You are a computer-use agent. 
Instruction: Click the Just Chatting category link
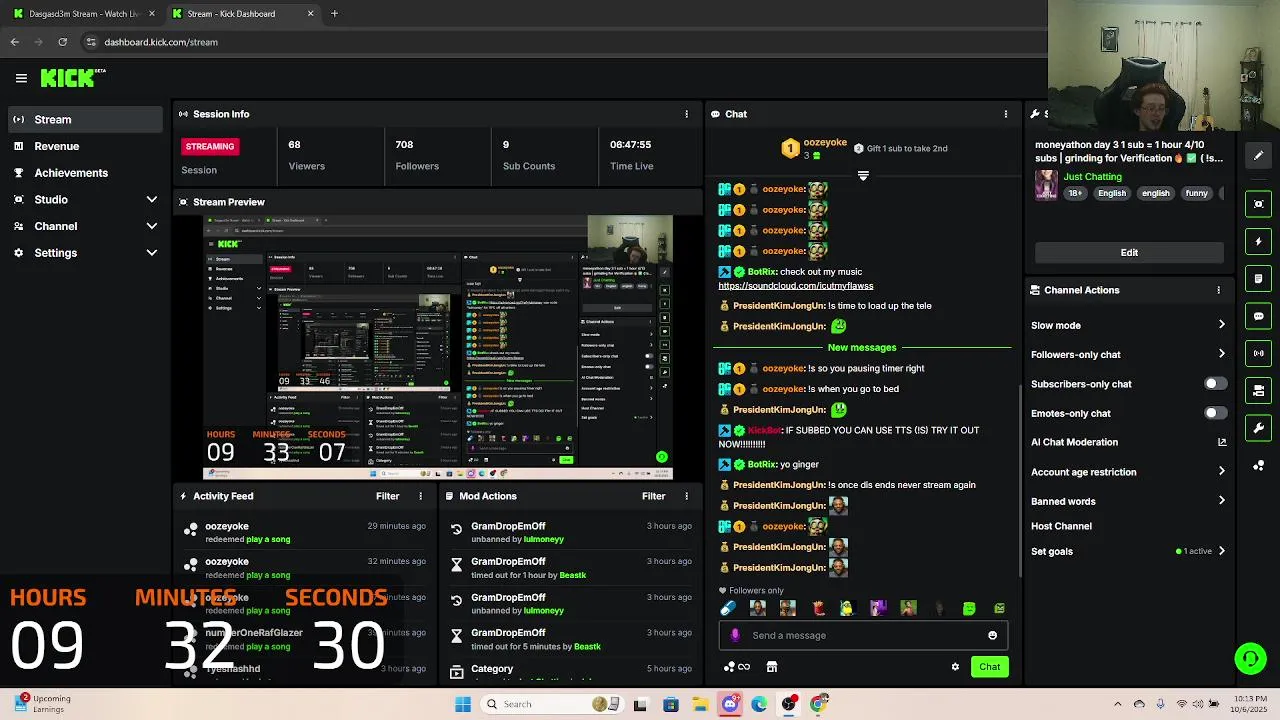[x=1092, y=177]
